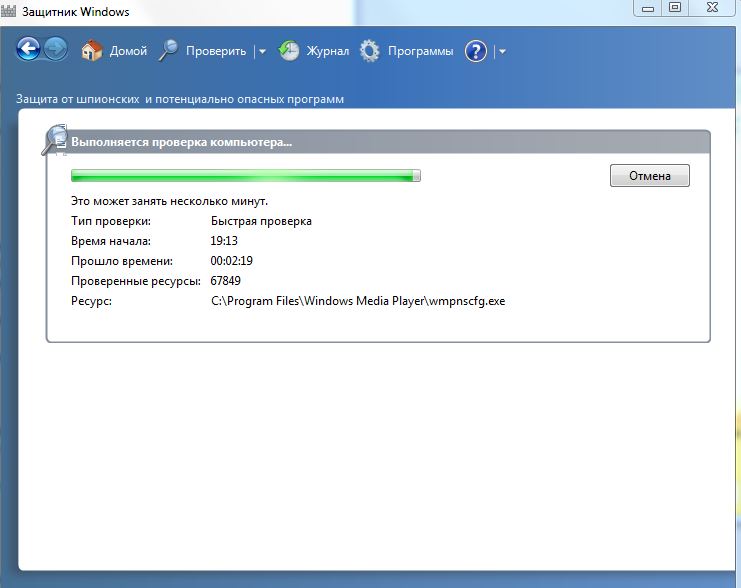Cancel the scan with Отмена
The image size is (741, 588).
649,175
